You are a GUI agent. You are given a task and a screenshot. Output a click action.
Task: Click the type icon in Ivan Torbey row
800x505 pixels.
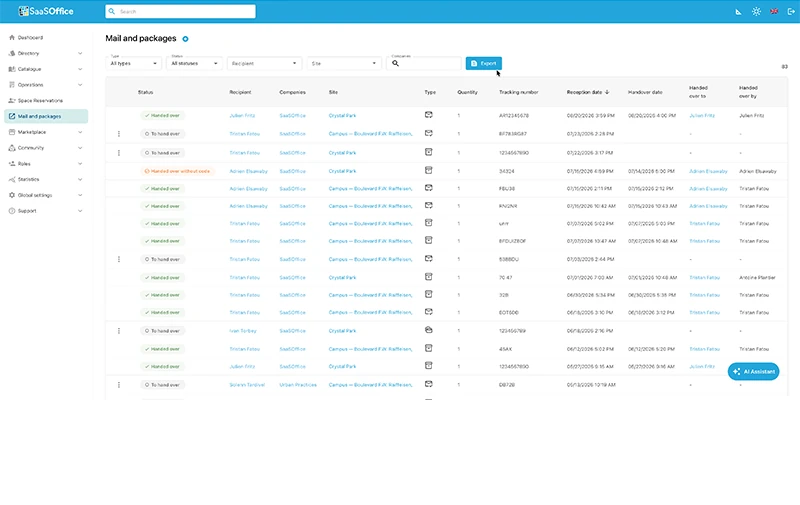[x=429, y=330]
